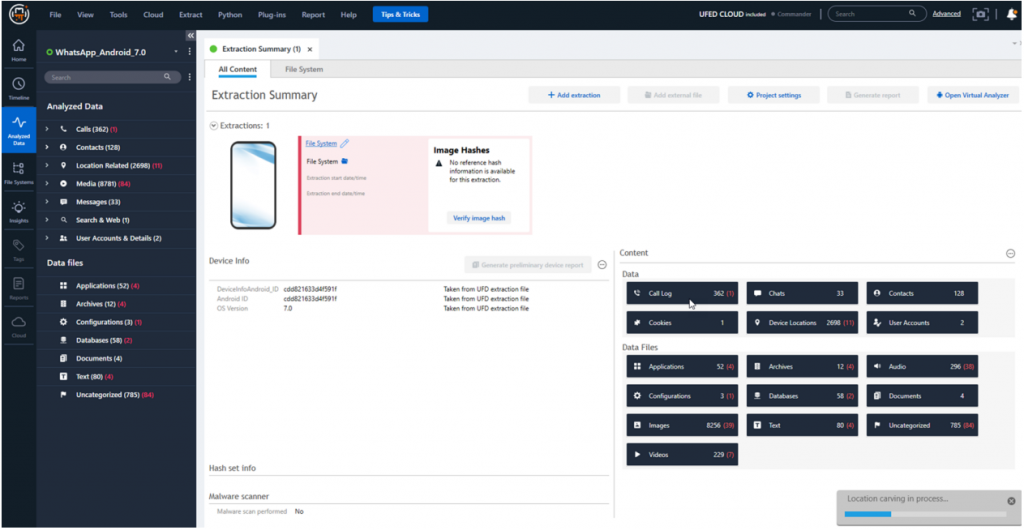Click the Add extraction button

tap(574, 95)
